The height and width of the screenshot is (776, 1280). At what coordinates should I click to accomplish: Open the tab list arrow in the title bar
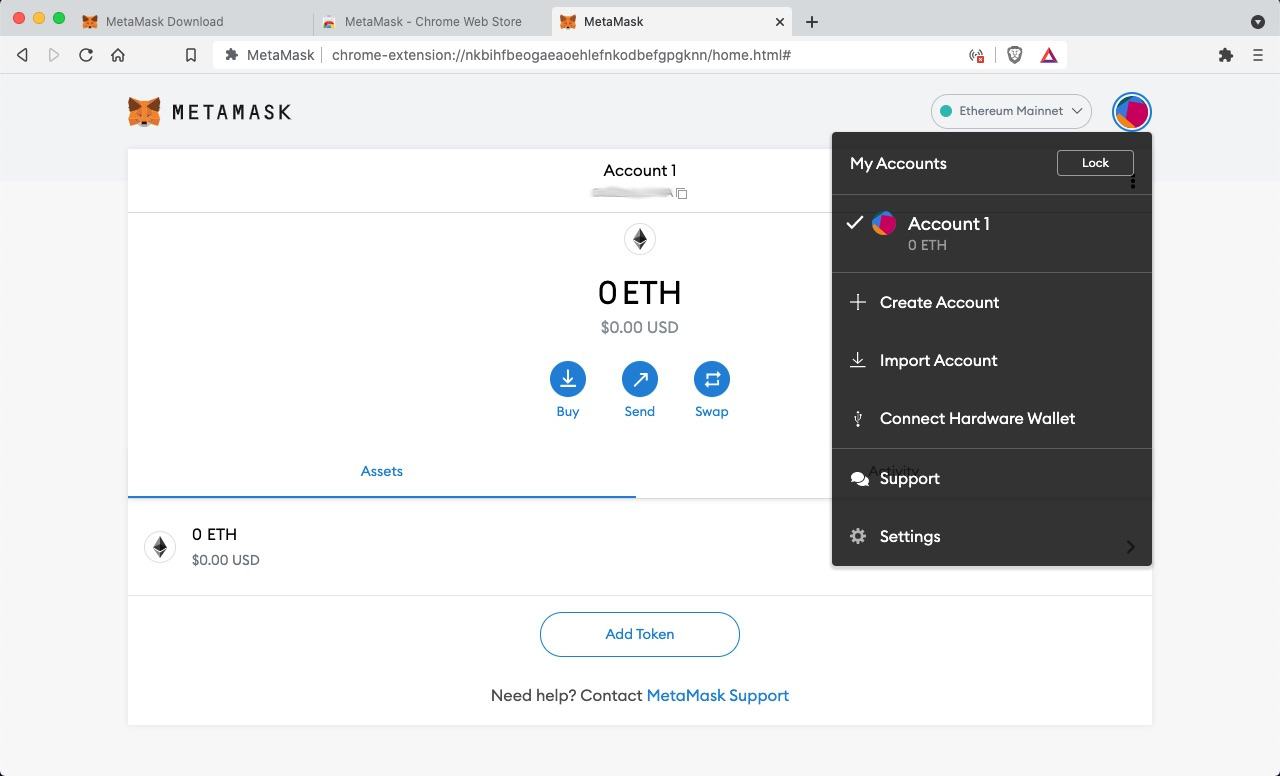(x=1258, y=21)
